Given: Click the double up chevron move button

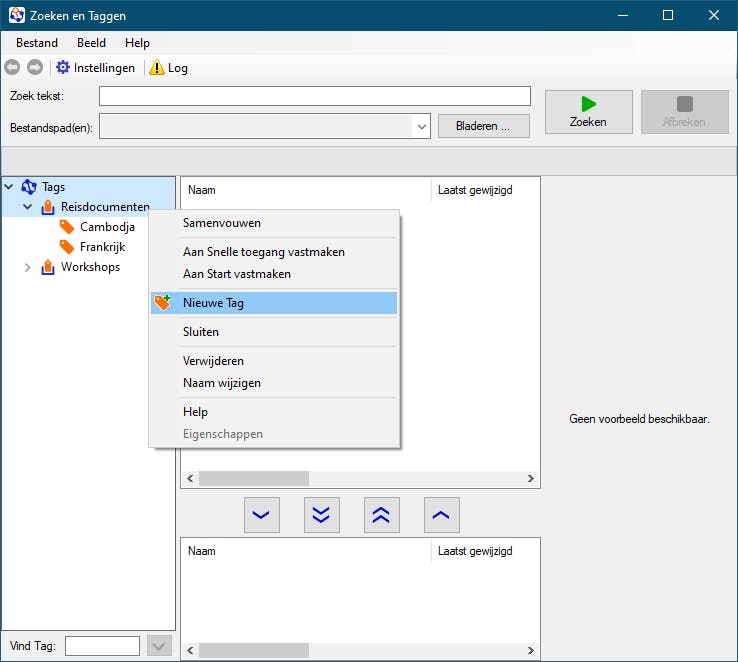Looking at the screenshot, I should pos(382,515).
